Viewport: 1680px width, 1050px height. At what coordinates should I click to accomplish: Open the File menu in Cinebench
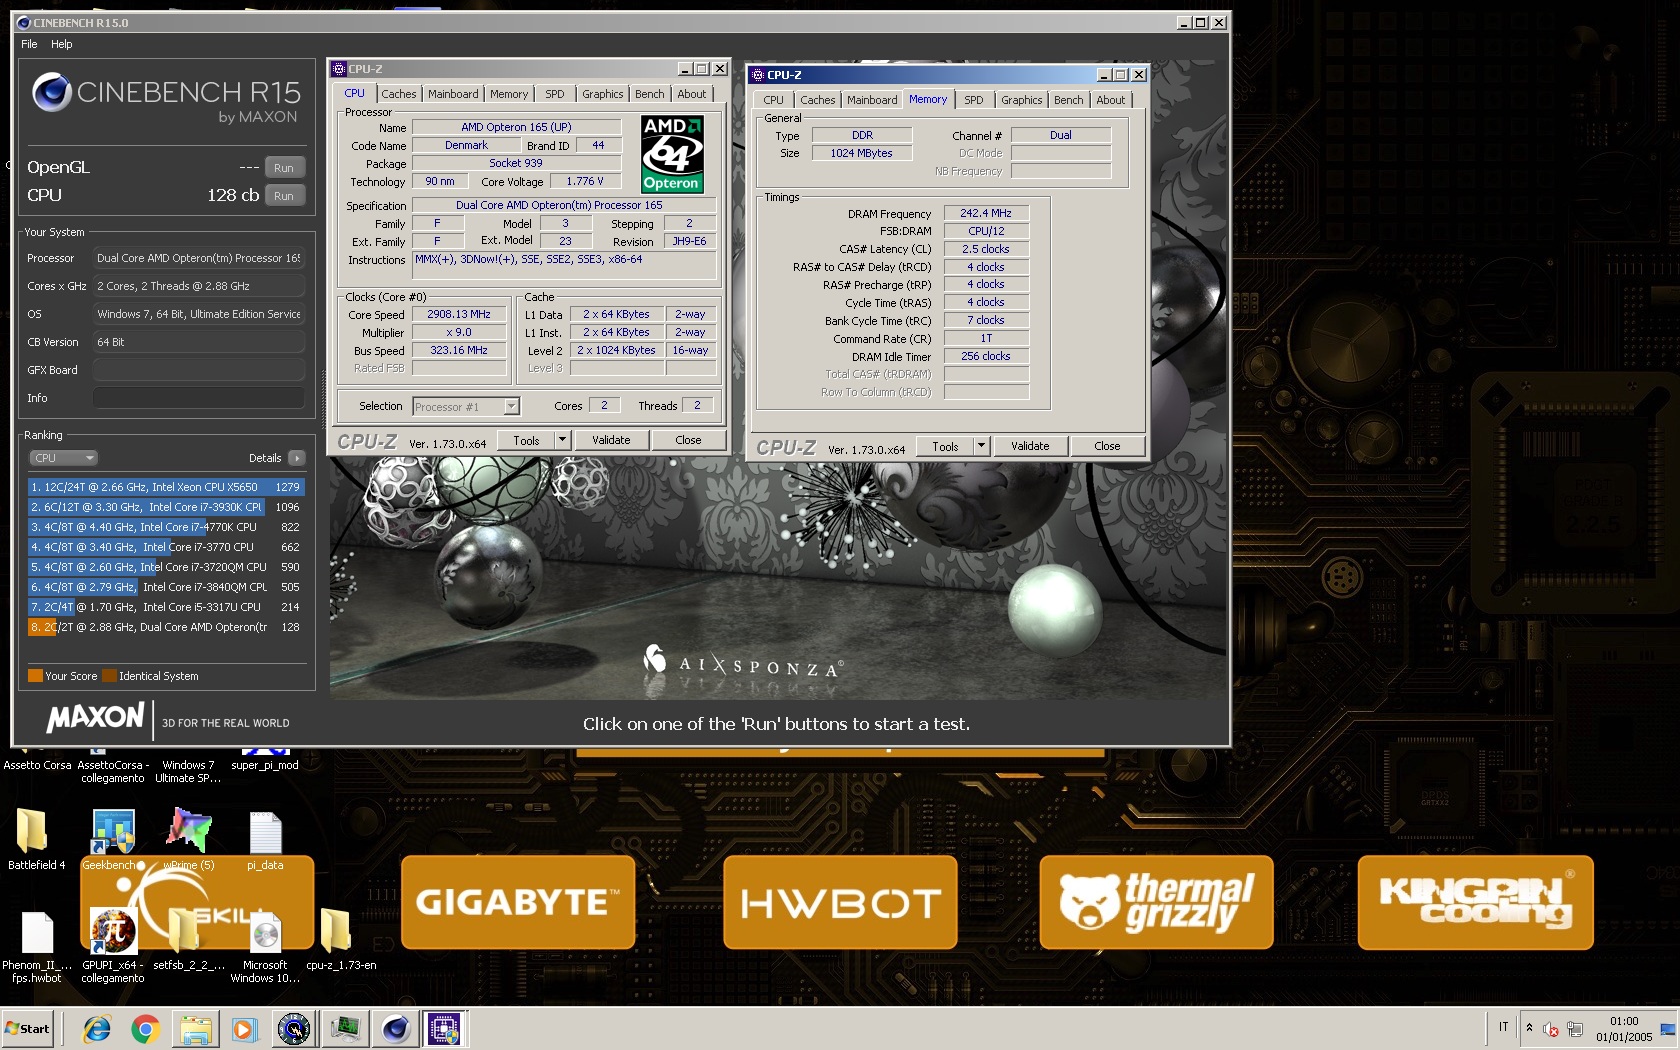(29, 44)
